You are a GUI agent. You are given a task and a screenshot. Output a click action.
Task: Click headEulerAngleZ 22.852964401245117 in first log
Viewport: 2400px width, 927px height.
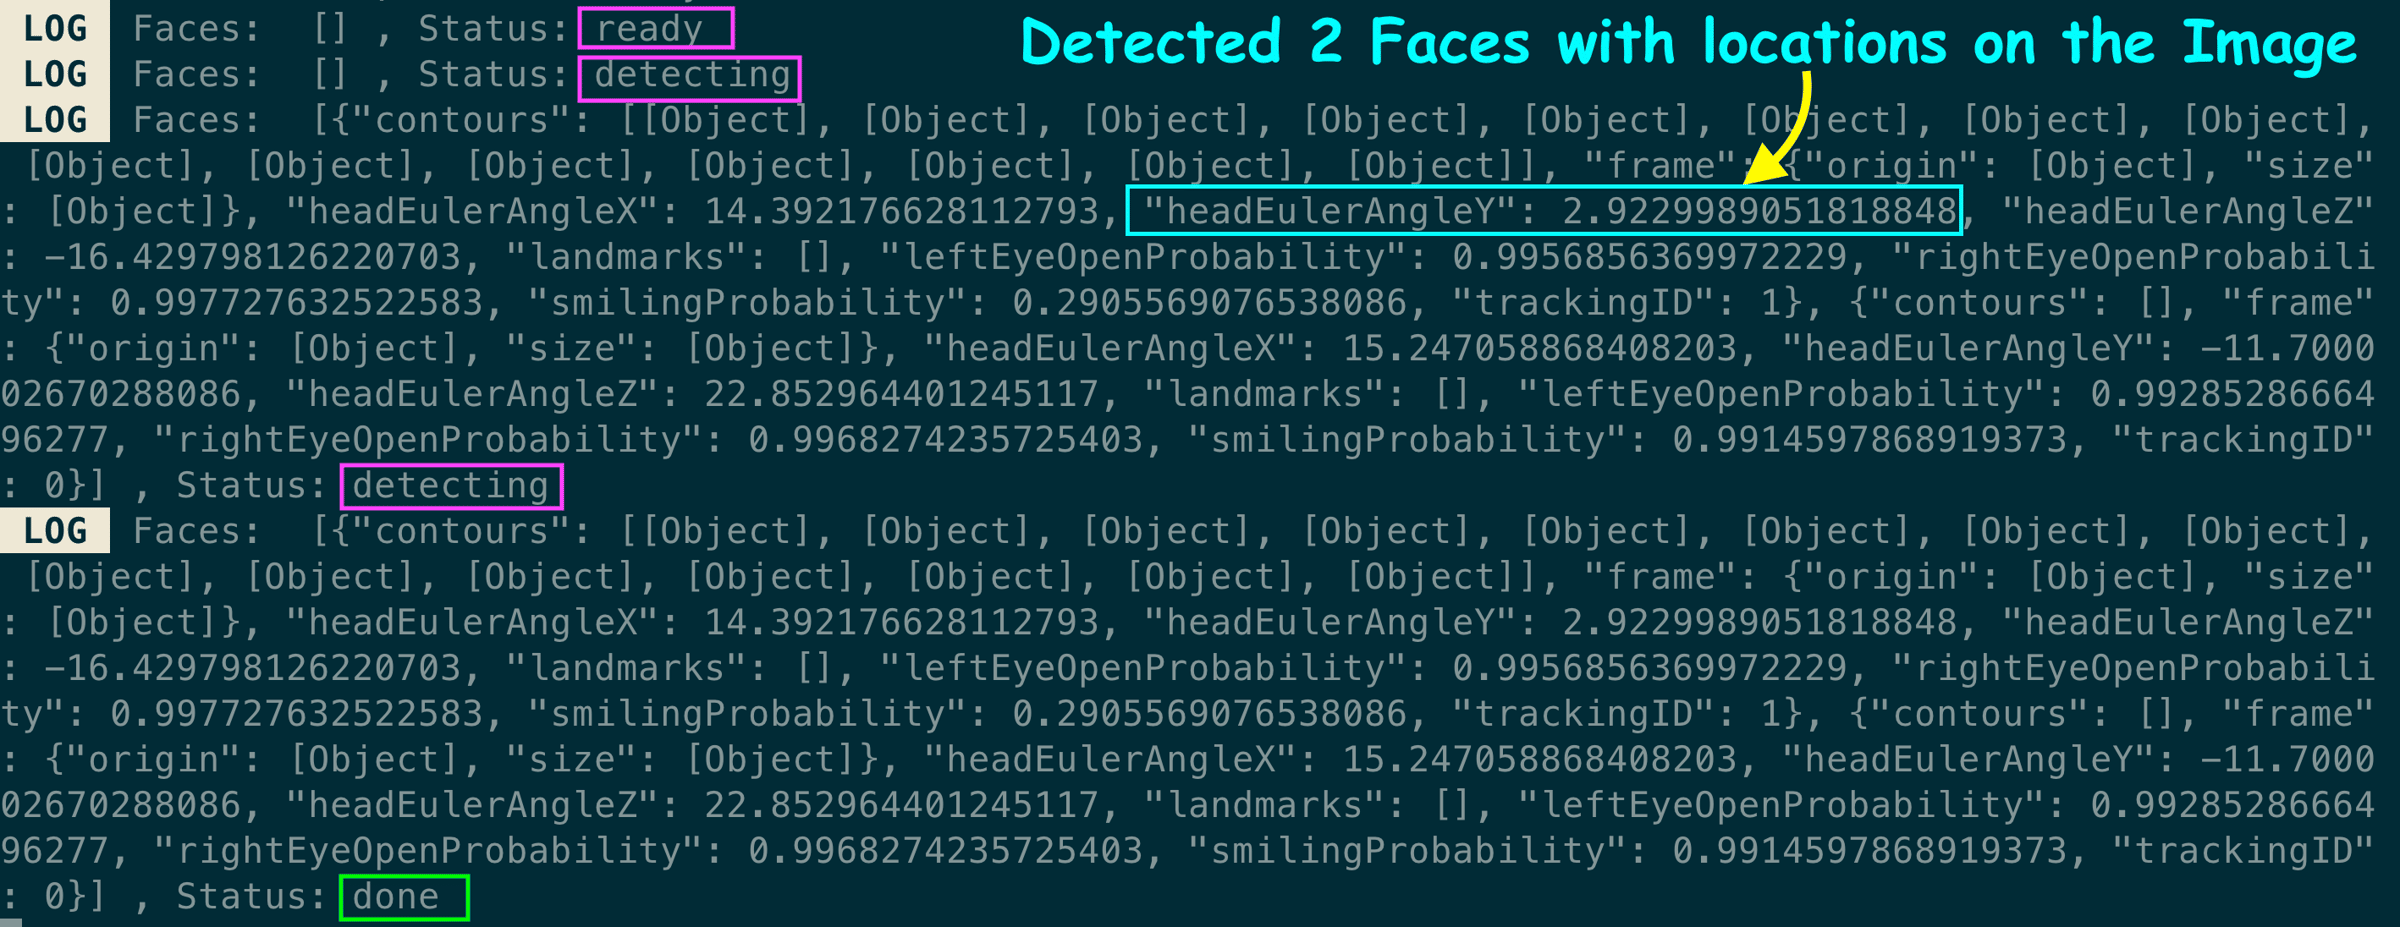(693, 394)
